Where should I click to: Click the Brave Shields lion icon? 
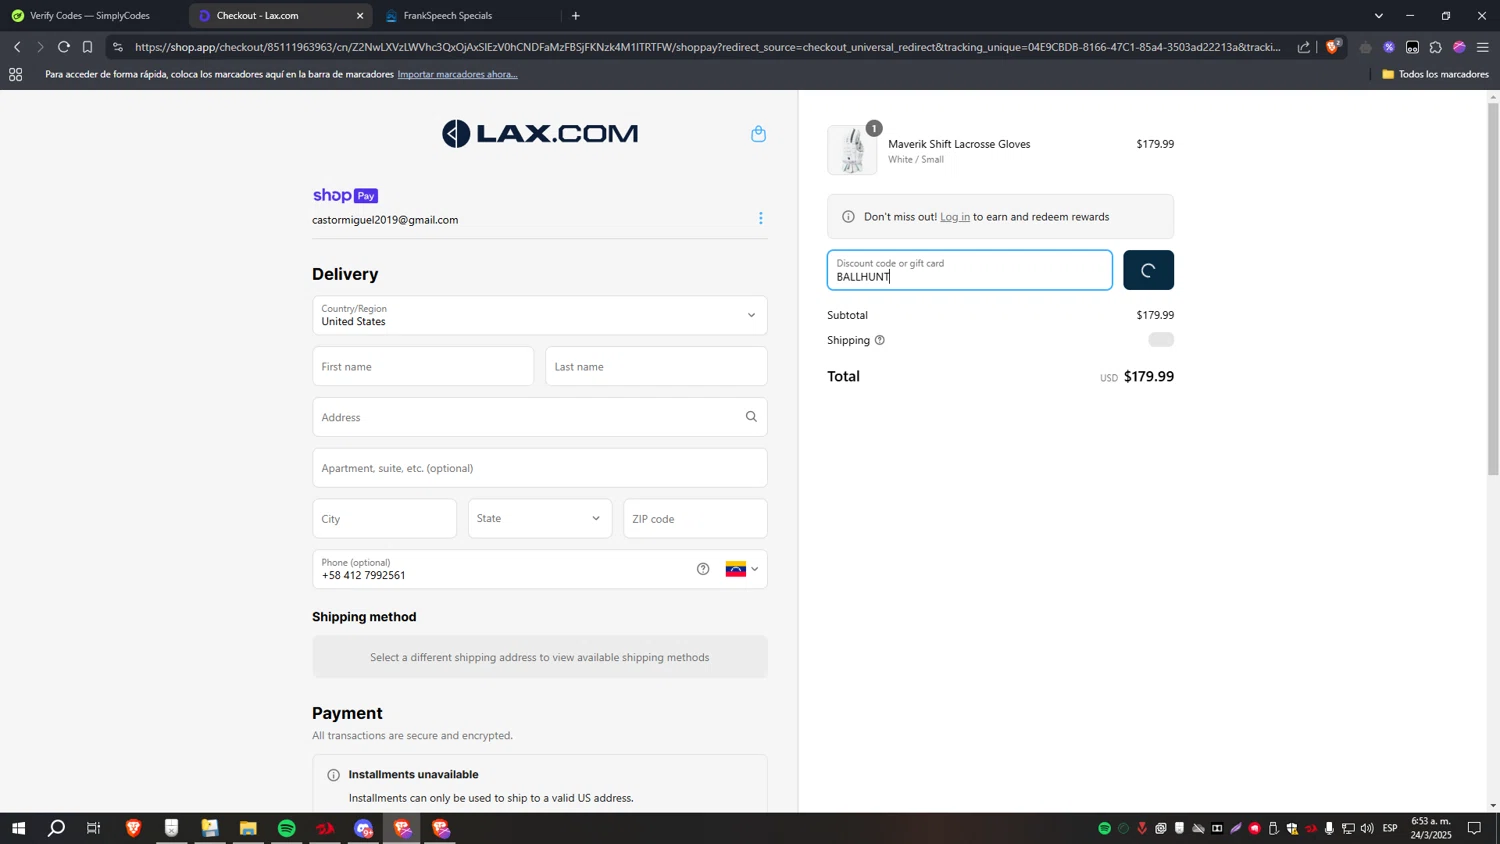coord(1333,47)
